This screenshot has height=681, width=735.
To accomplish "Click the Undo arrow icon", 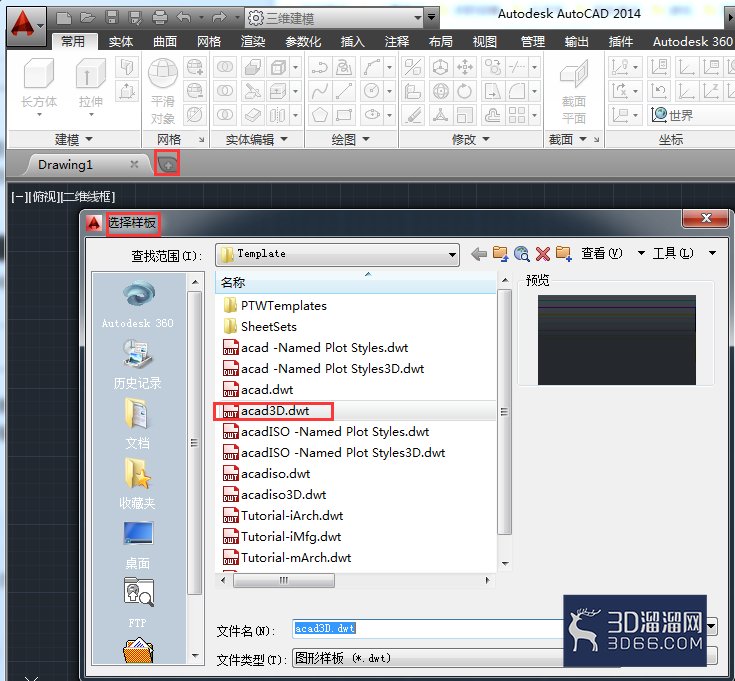I will pyautogui.click(x=184, y=18).
